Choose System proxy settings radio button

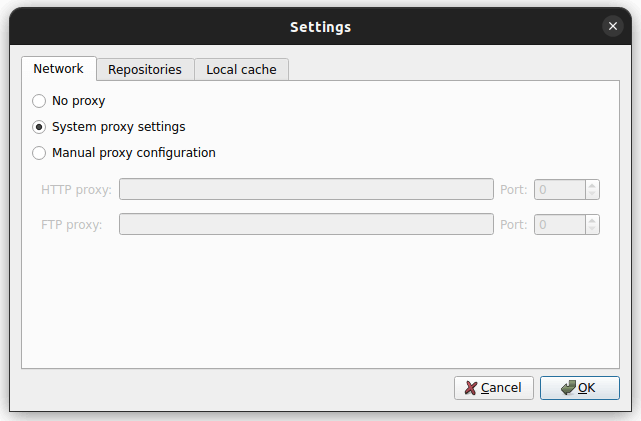(39, 127)
